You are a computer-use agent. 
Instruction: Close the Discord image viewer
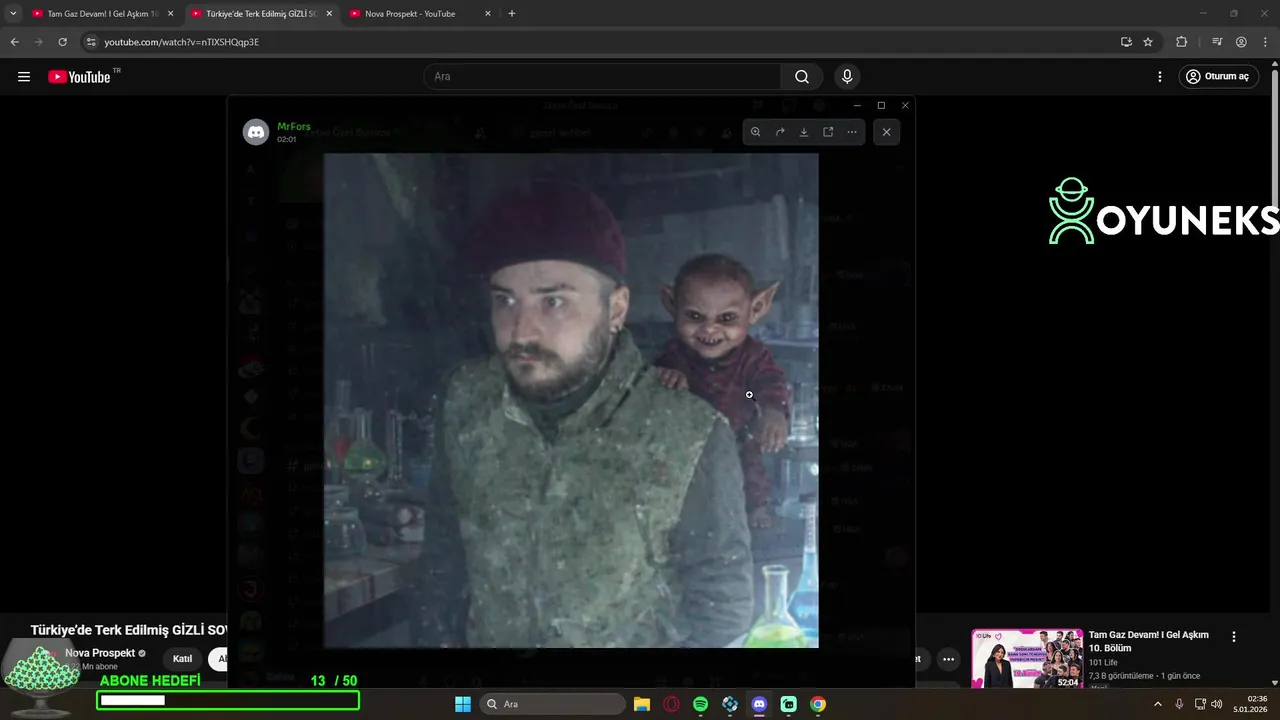click(x=886, y=132)
